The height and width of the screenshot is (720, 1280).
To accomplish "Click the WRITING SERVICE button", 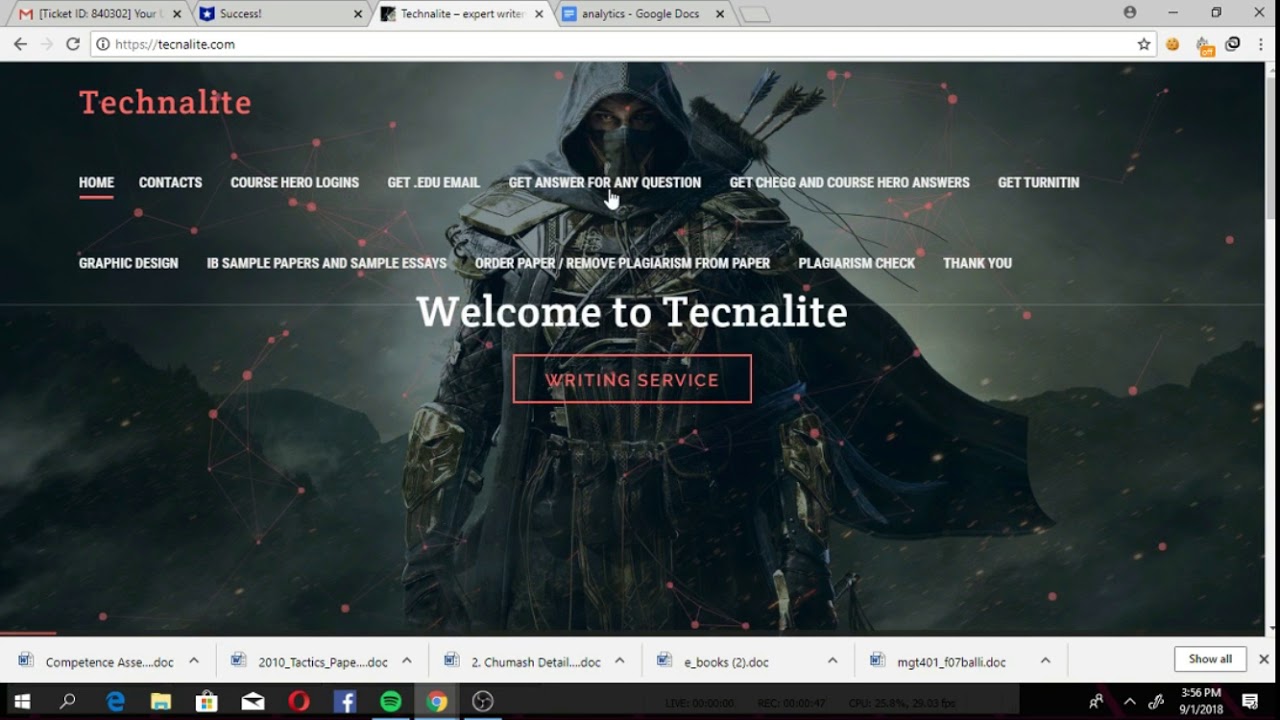I will point(632,379).
